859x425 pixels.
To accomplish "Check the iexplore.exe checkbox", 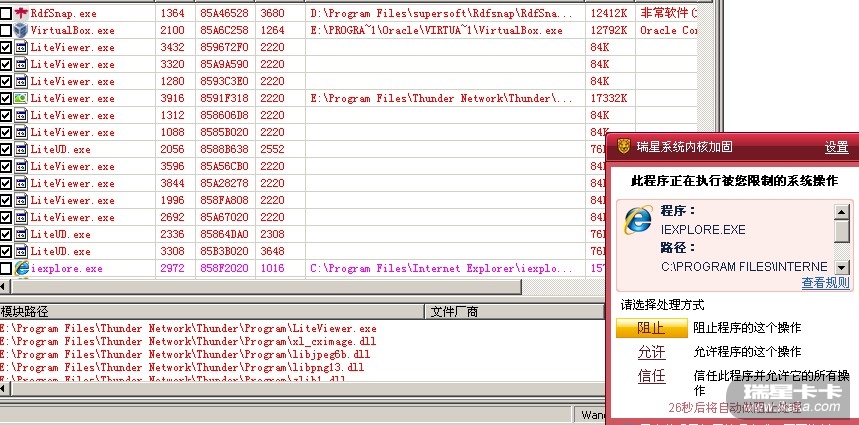I will [x=6, y=268].
